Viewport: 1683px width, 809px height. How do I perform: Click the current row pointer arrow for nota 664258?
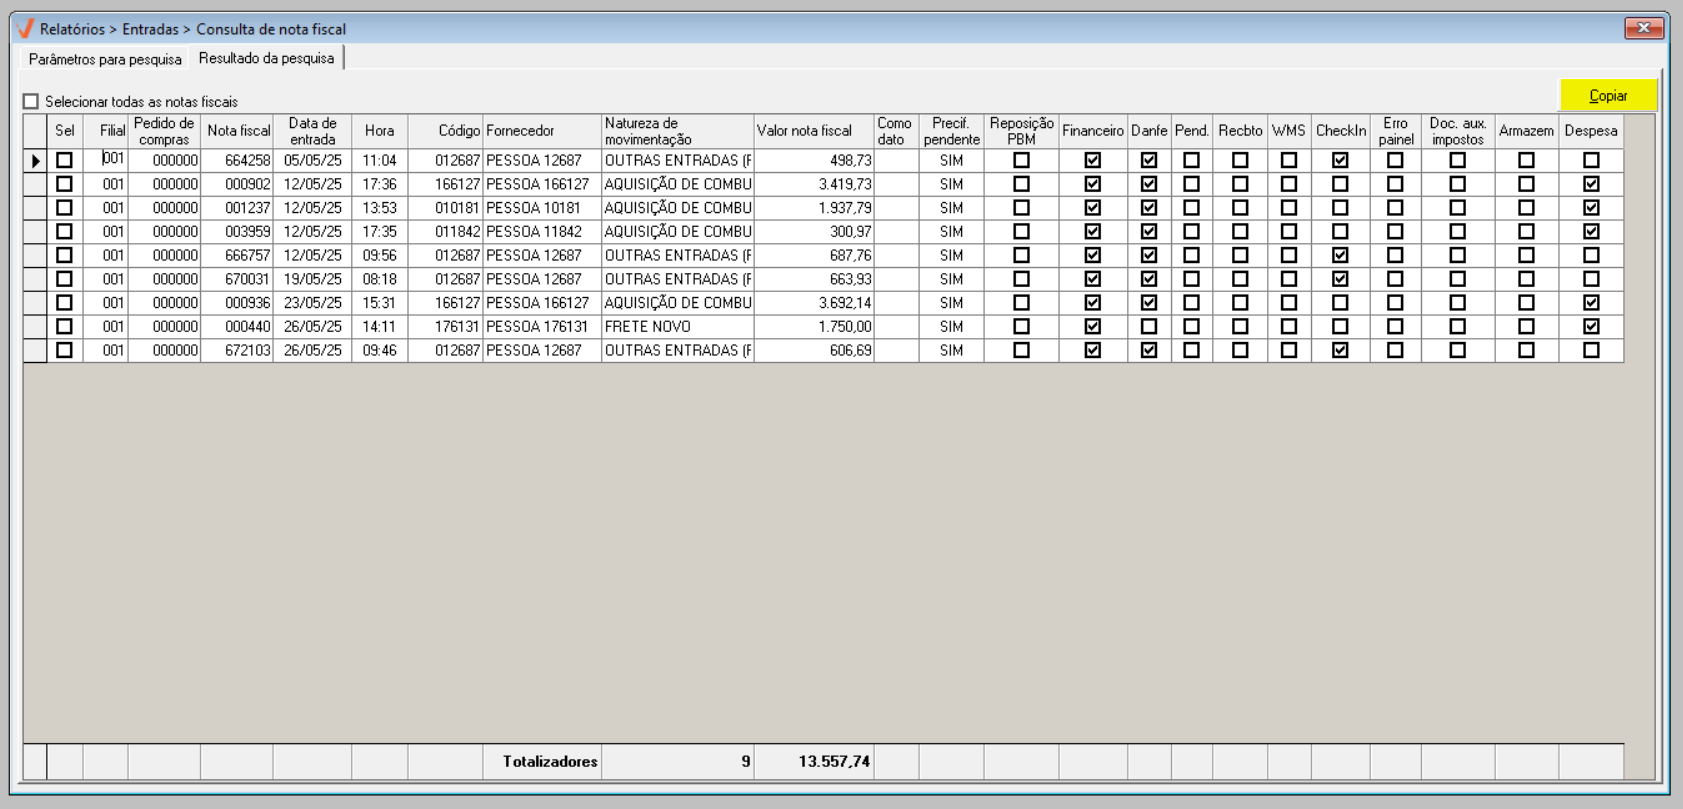point(36,160)
